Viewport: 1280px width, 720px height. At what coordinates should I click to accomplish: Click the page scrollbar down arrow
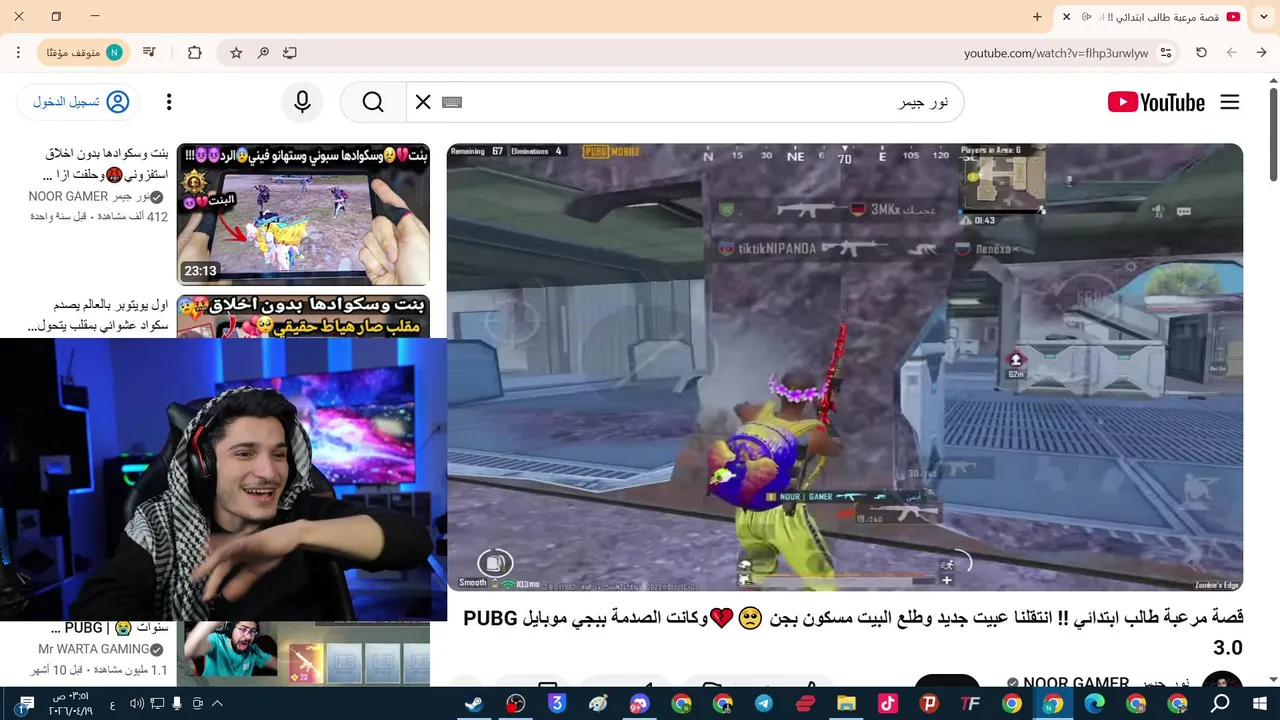1273,680
